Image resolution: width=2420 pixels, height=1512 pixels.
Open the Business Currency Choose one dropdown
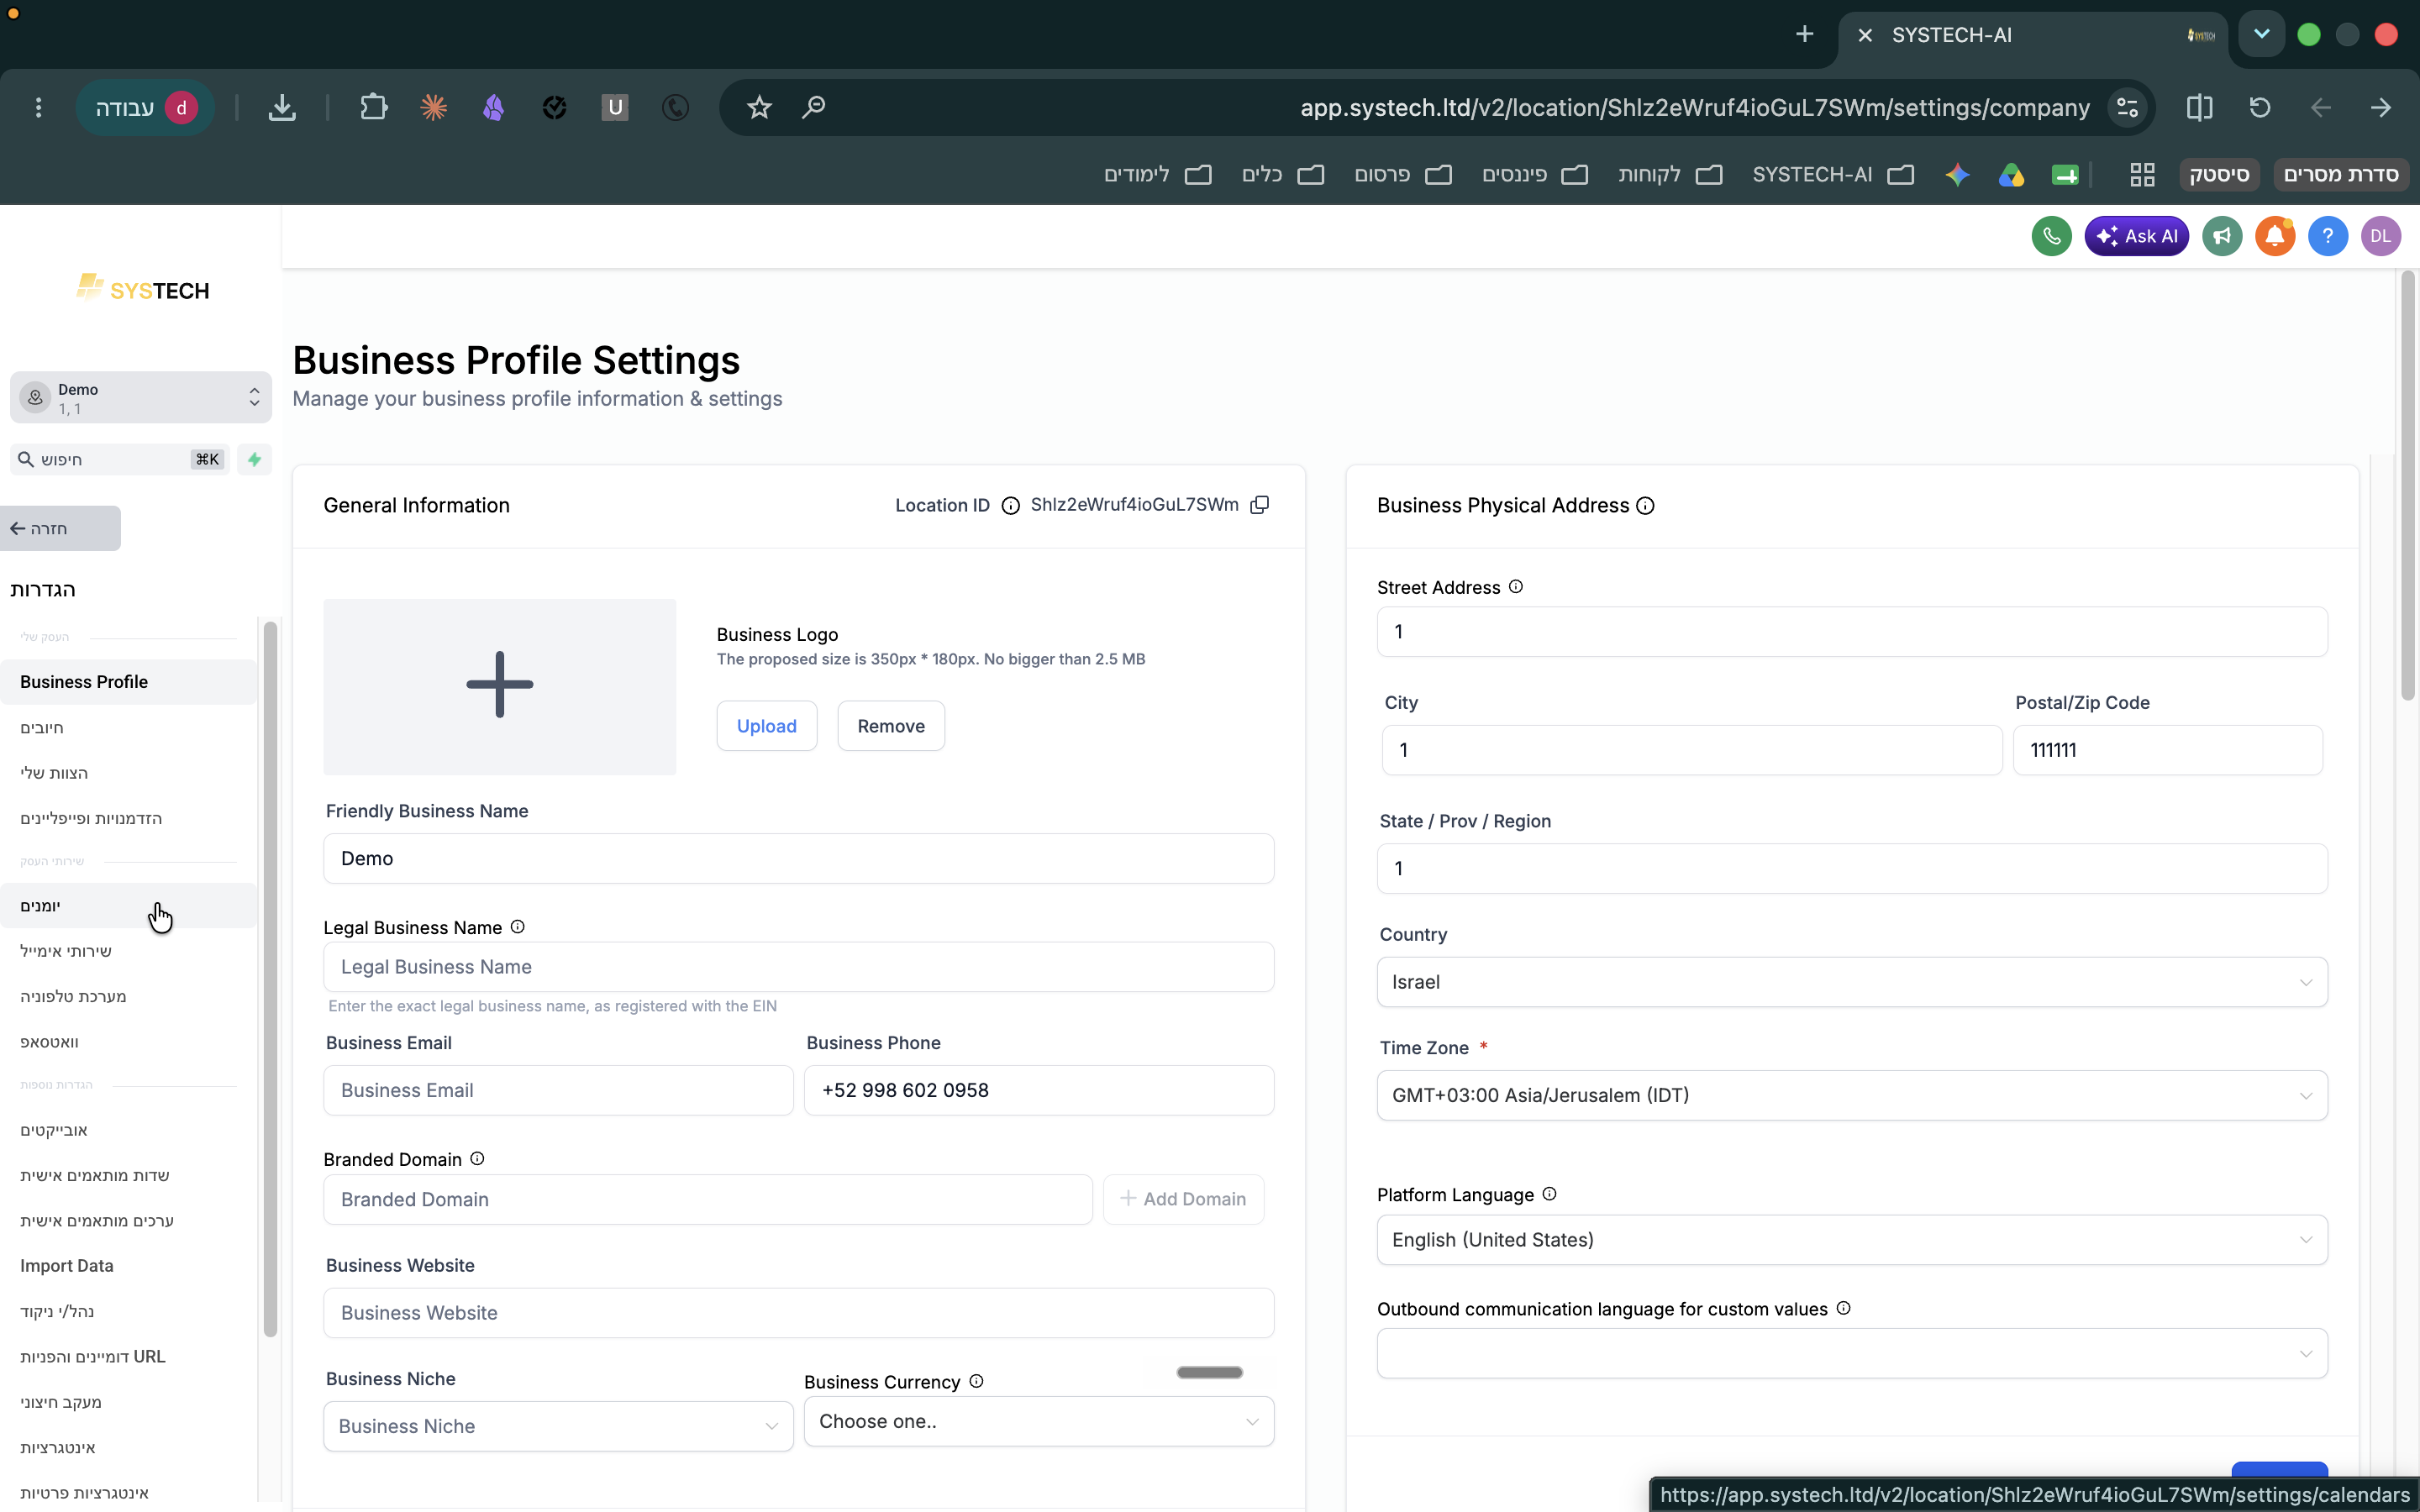coord(1039,1421)
